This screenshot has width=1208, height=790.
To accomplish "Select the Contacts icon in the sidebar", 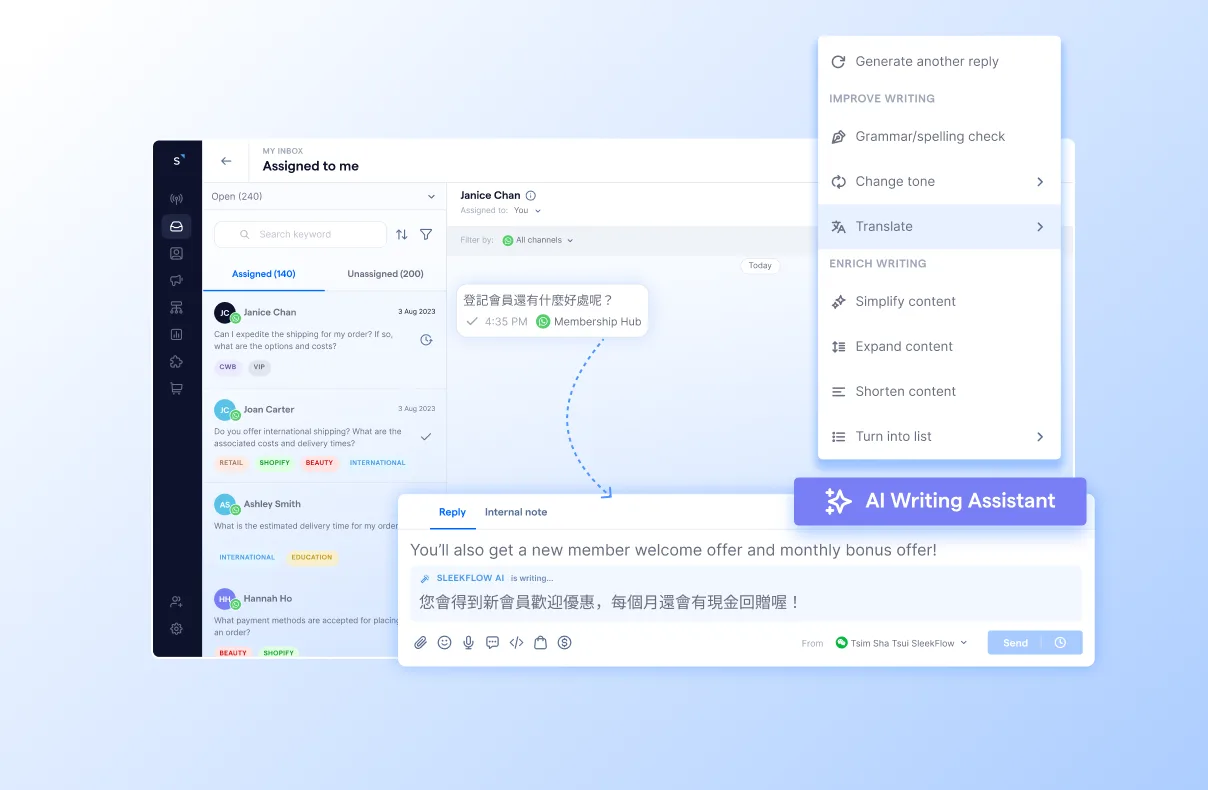I will tap(177, 253).
